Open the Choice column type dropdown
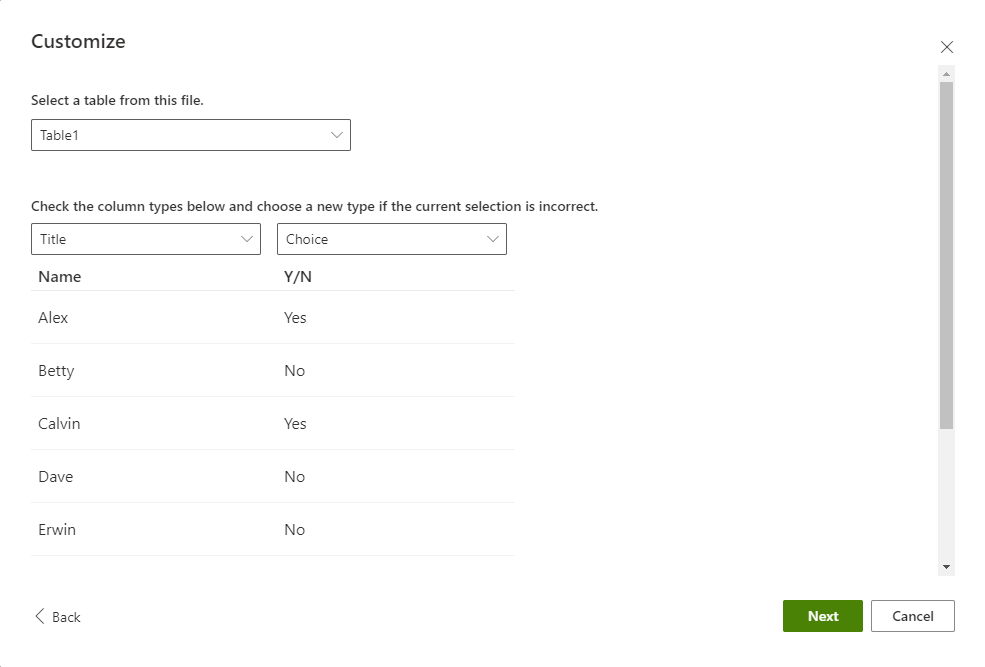The width and height of the screenshot is (985, 667). [x=392, y=239]
